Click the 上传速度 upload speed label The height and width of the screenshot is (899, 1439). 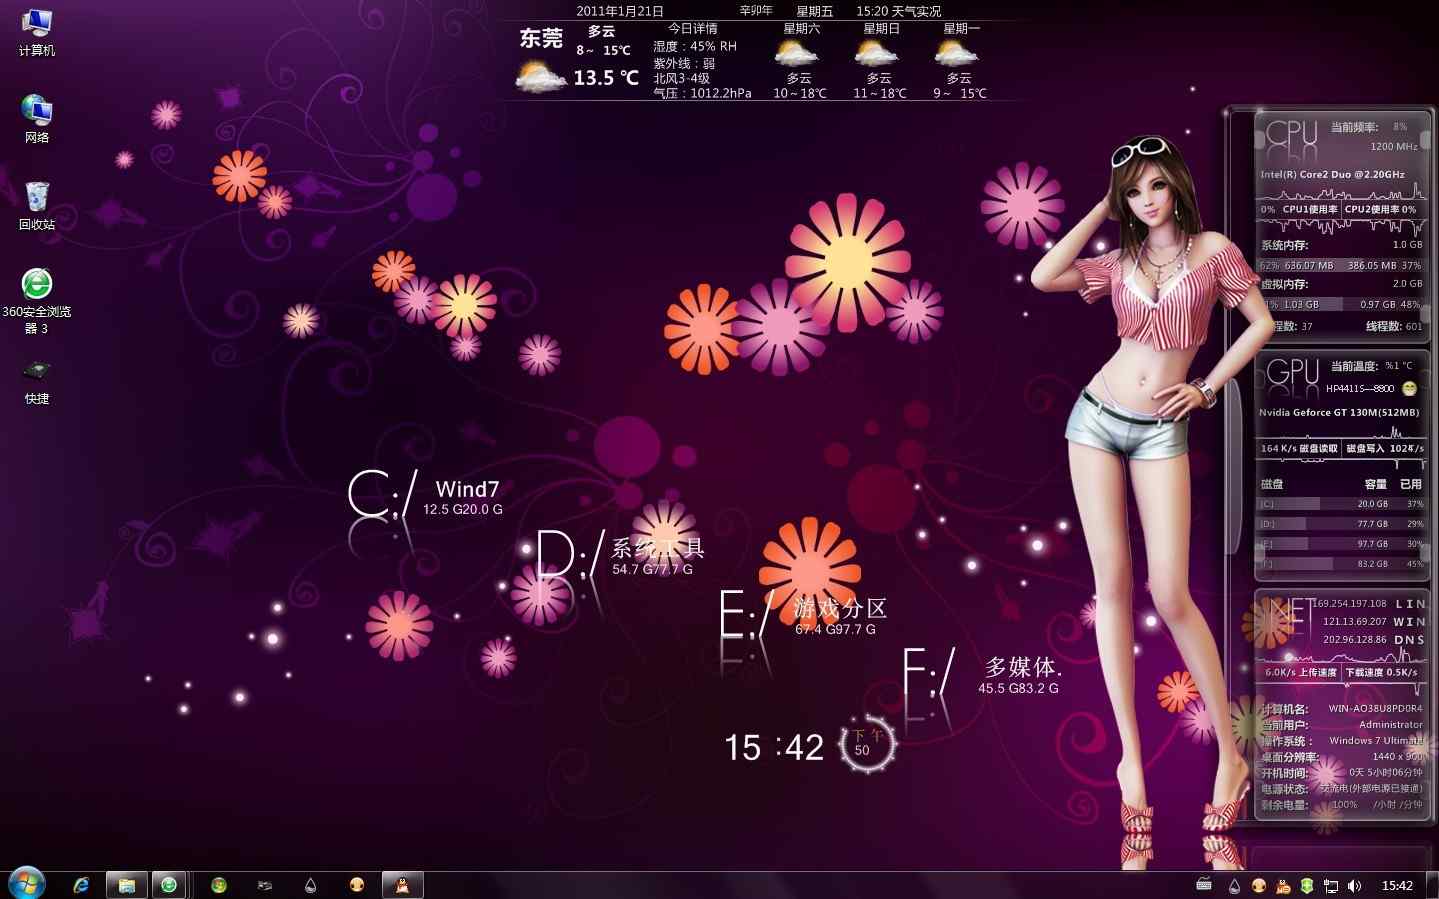click(1317, 672)
